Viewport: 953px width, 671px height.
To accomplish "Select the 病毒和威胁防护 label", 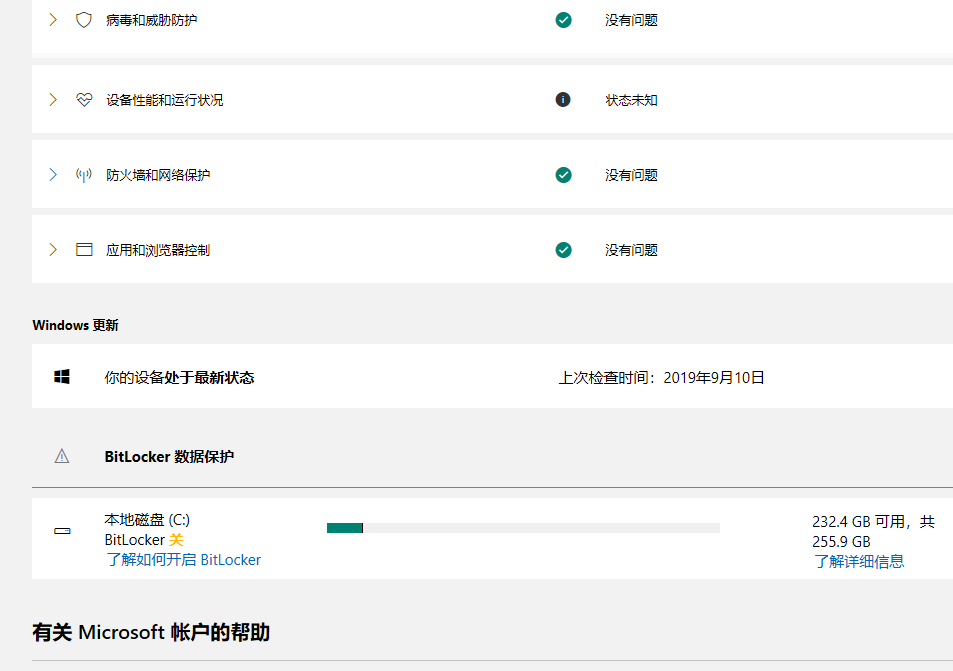I will coord(151,20).
